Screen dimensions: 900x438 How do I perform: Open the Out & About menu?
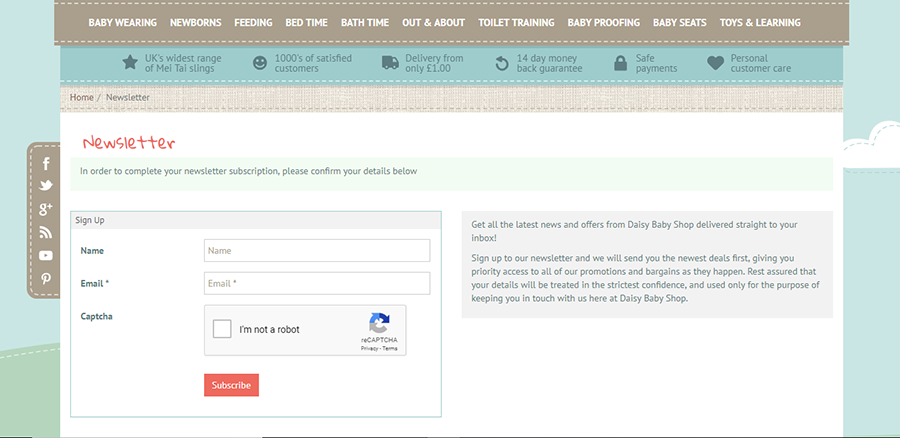pos(433,22)
